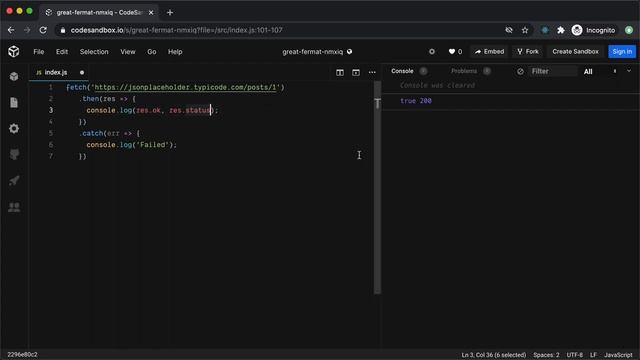Viewport: 640px width, 360px height.
Task: Fork this sandbox
Action: pos(528,51)
